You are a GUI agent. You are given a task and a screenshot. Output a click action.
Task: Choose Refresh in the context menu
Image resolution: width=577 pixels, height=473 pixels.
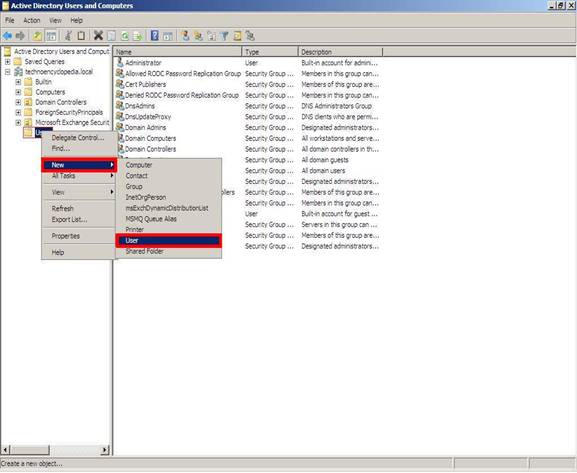coord(79,208)
